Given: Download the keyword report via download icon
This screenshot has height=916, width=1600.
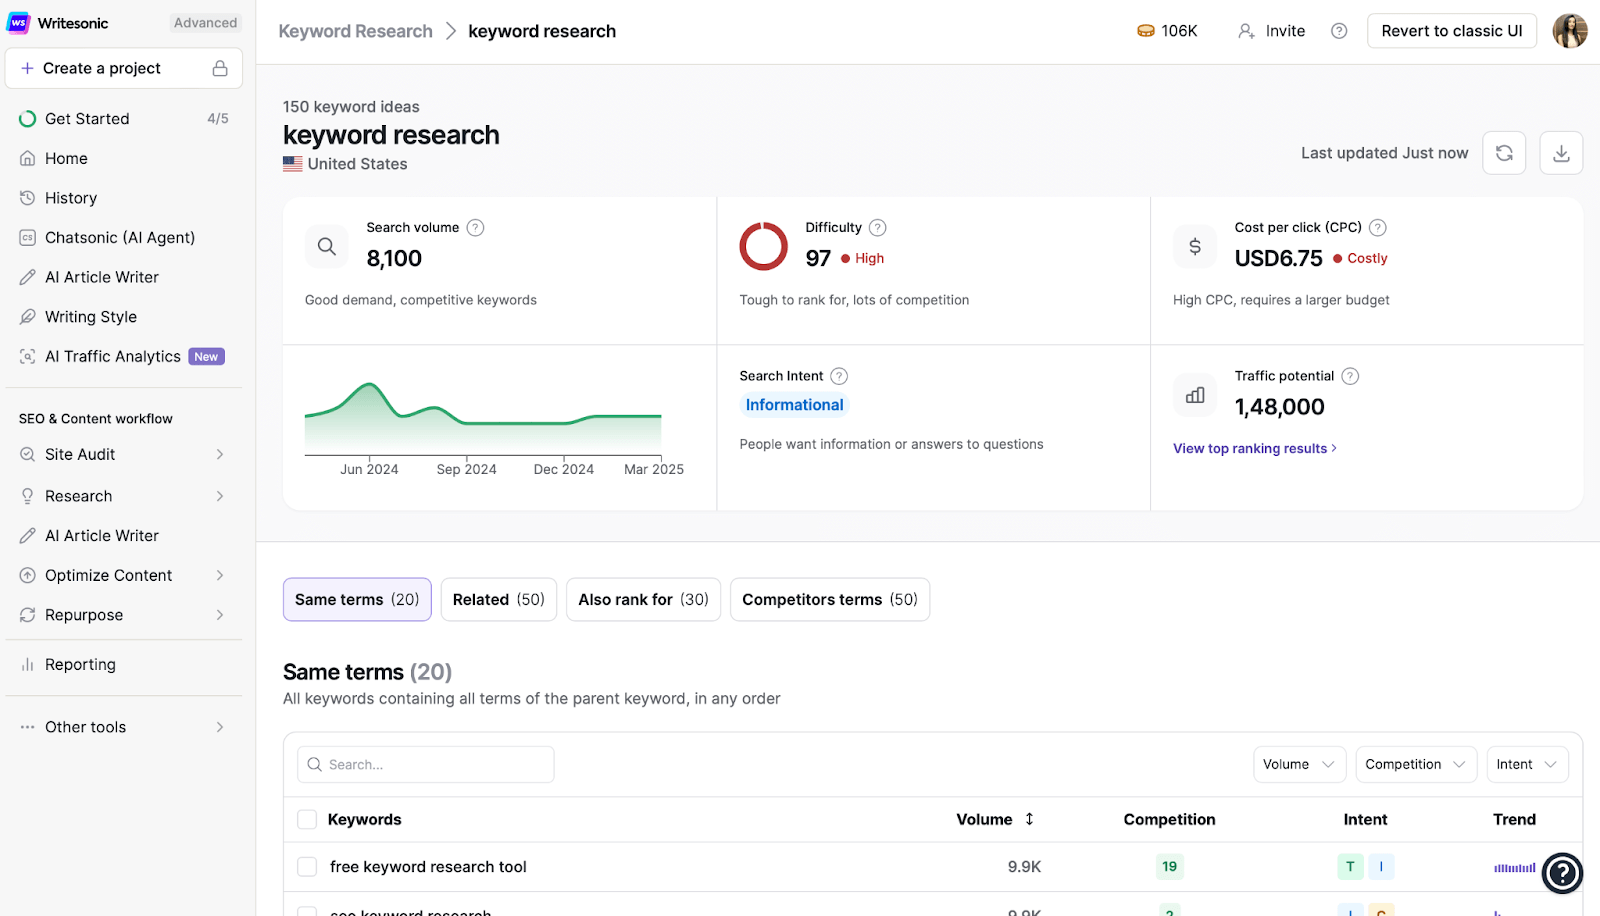Looking at the screenshot, I should pyautogui.click(x=1560, y=152).
